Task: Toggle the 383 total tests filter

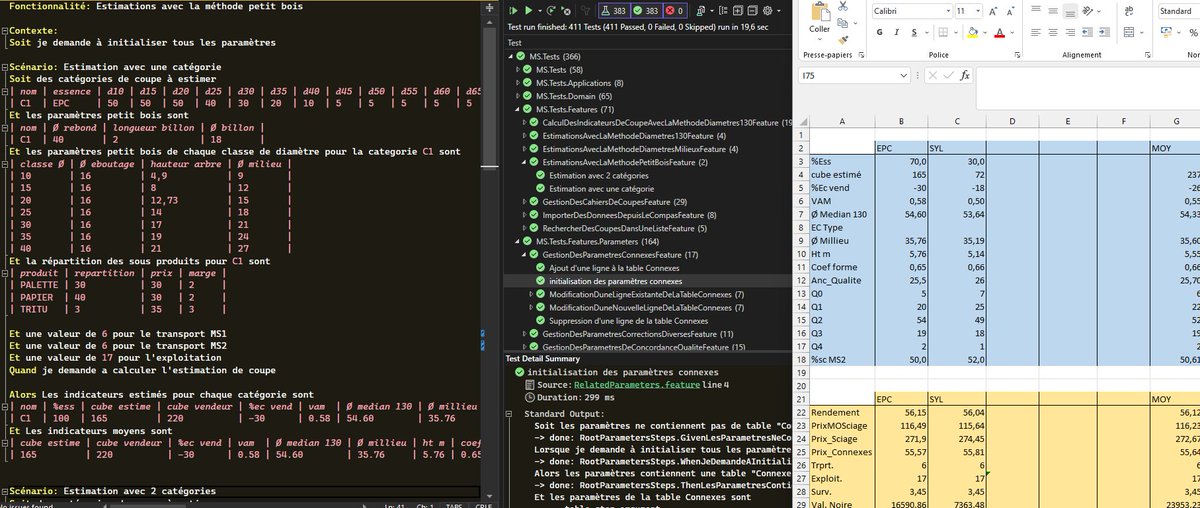Action: 615,11
